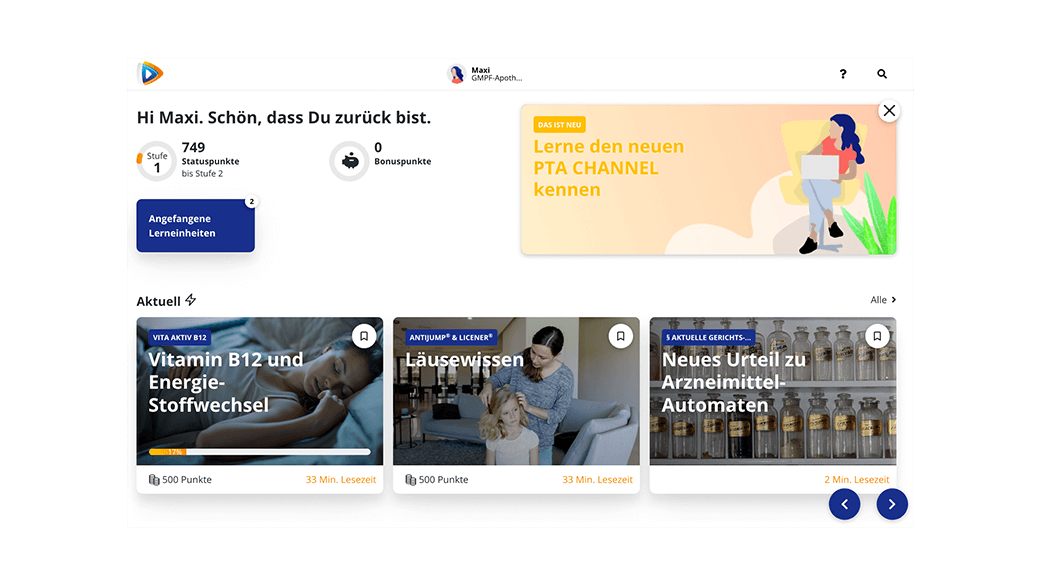Click the lightning icon beside Aktuell
The height and width of the screenshot is (585, 1040).
191,300
